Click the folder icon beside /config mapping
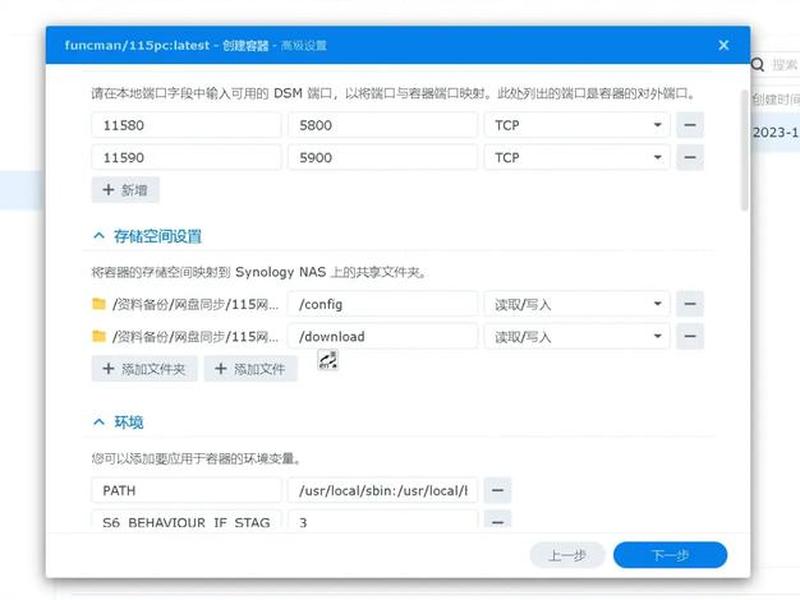This screenshot has width=800, height=600. (x=98, y=304)
